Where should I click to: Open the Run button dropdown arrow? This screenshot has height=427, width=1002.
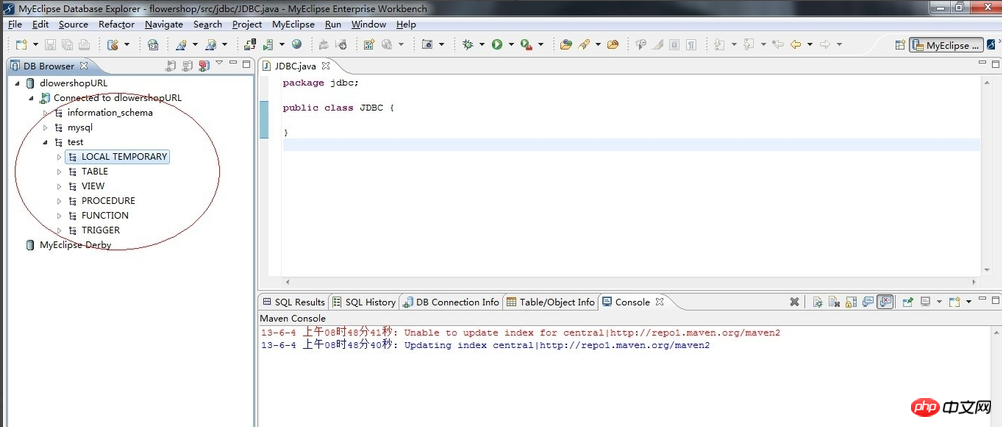coord(510,45)
